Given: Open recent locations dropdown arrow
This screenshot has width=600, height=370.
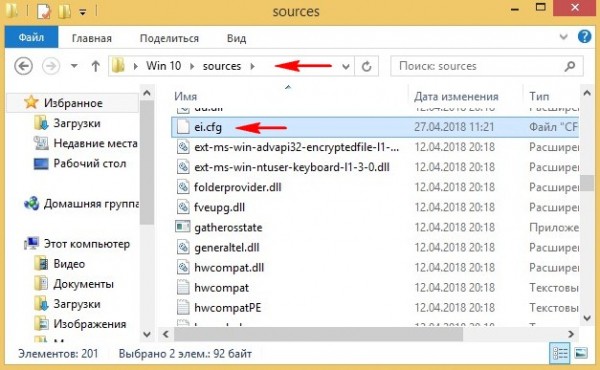Looking at the screenshot, I should (x=74, y=66).
